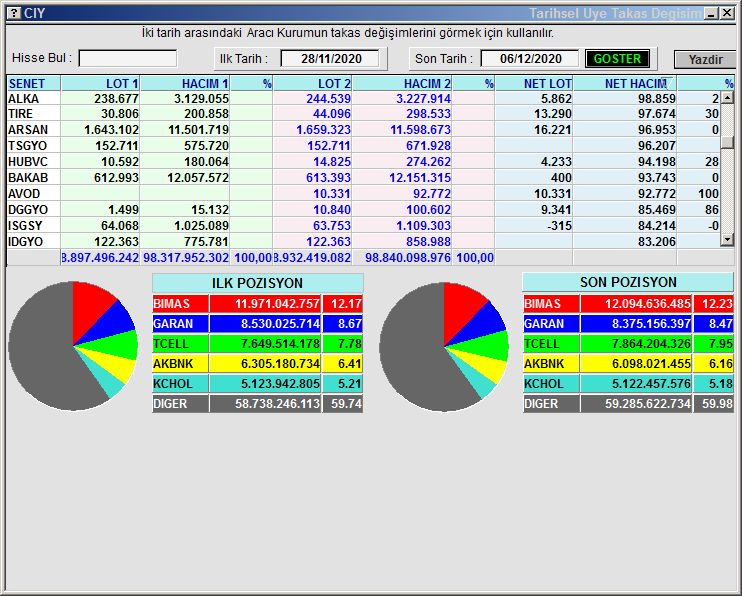This screenshot has height=596, width=742.
Task: Click the ILK POZISYON header
Action: (258, 283)
